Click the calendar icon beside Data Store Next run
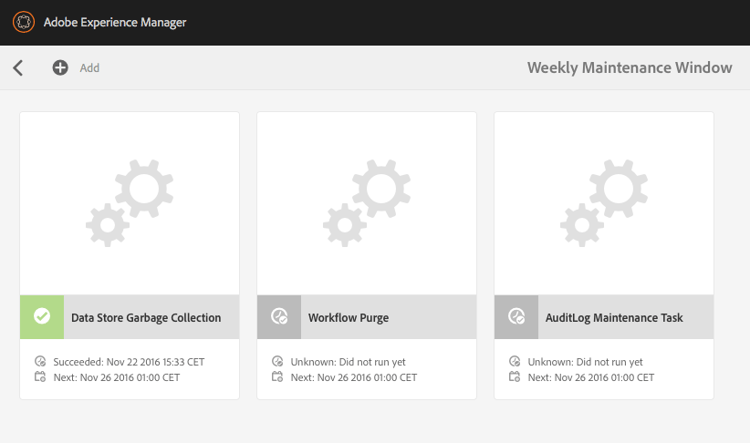Screen dimensions: 750x443 40,377
